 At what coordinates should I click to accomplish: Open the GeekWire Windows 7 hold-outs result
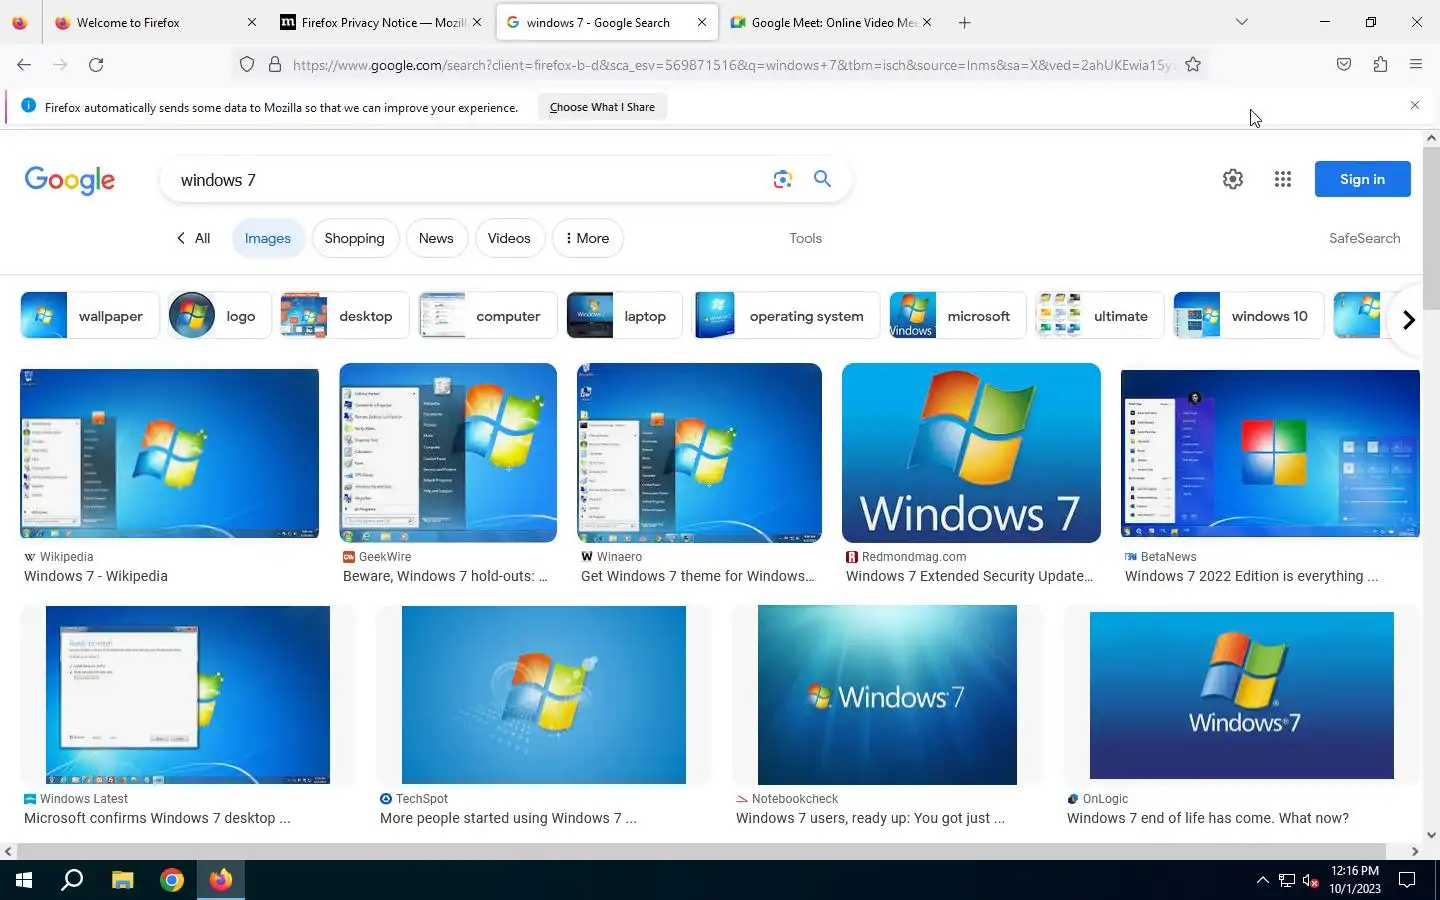coord(445,576)
